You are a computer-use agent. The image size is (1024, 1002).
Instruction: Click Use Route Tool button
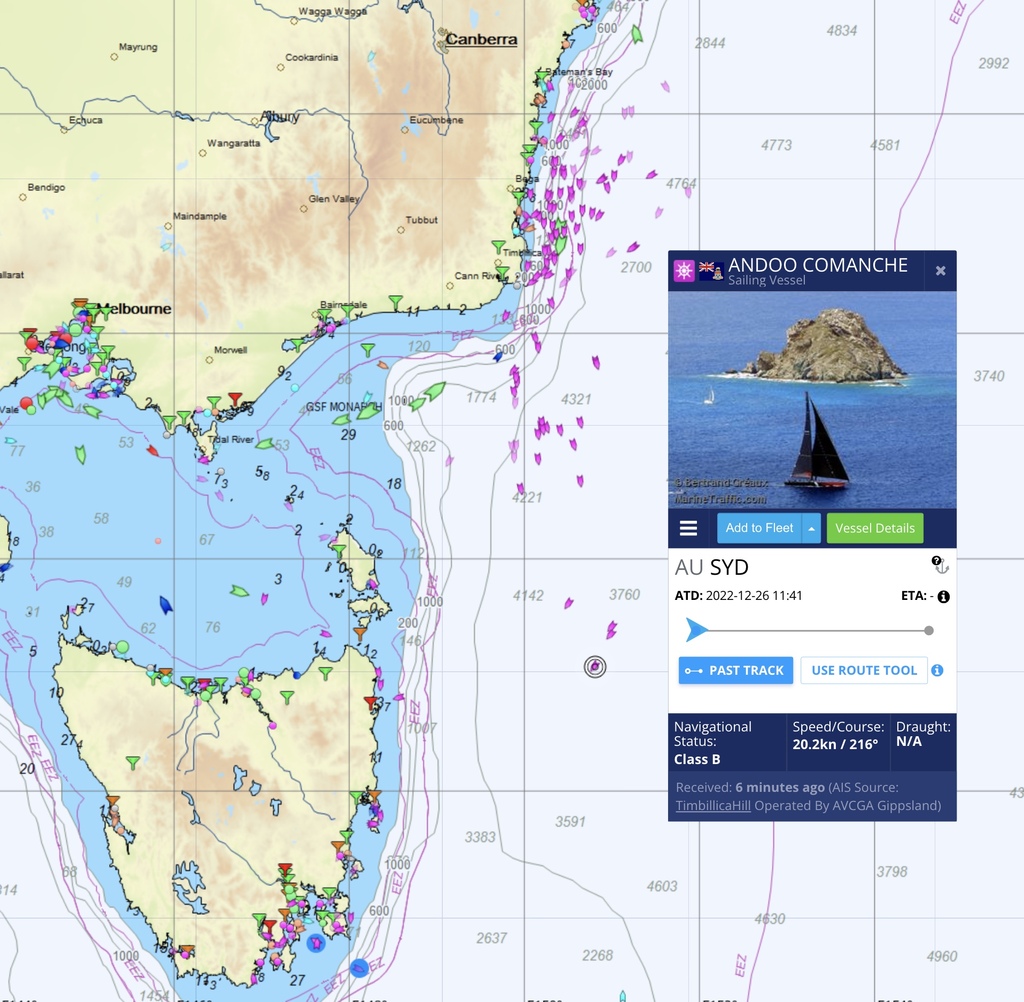(x=863, y=670)
